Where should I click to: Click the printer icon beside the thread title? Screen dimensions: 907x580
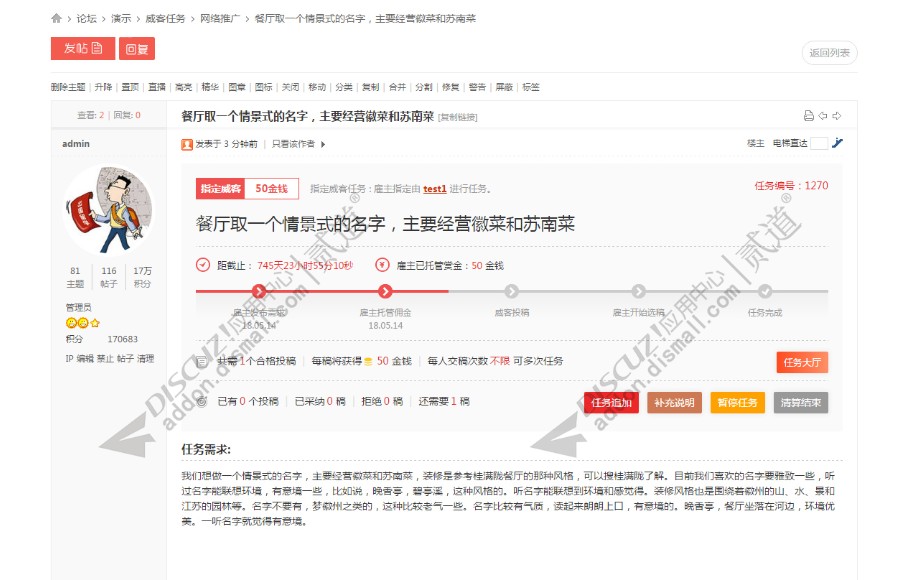coord(809,116)
